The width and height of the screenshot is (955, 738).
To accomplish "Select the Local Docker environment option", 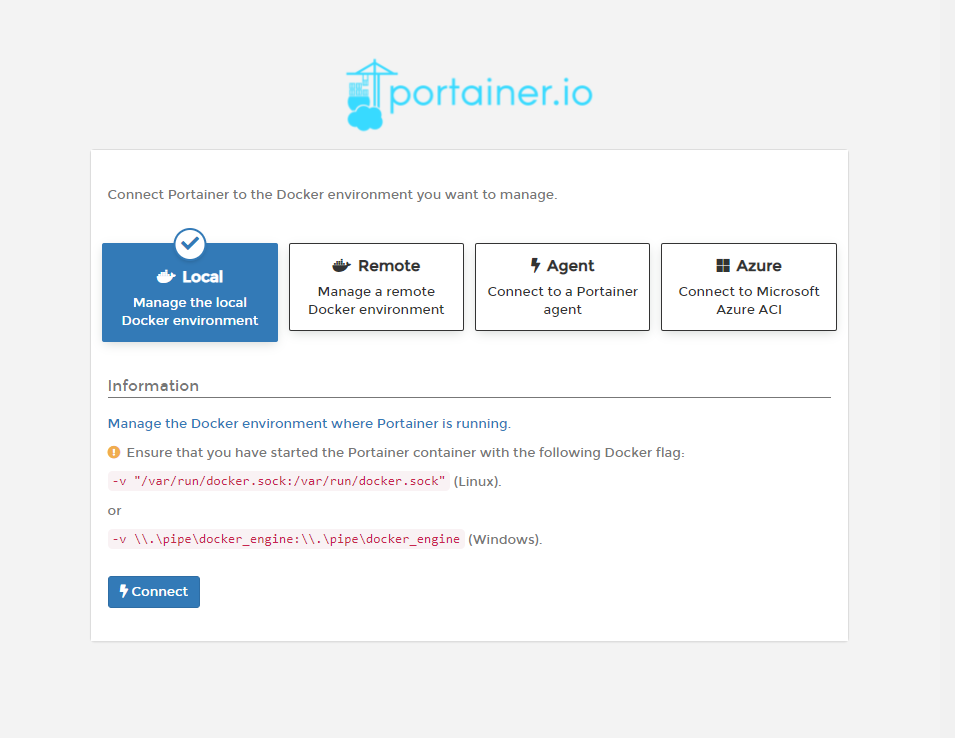I will click(x=190, y=292).
